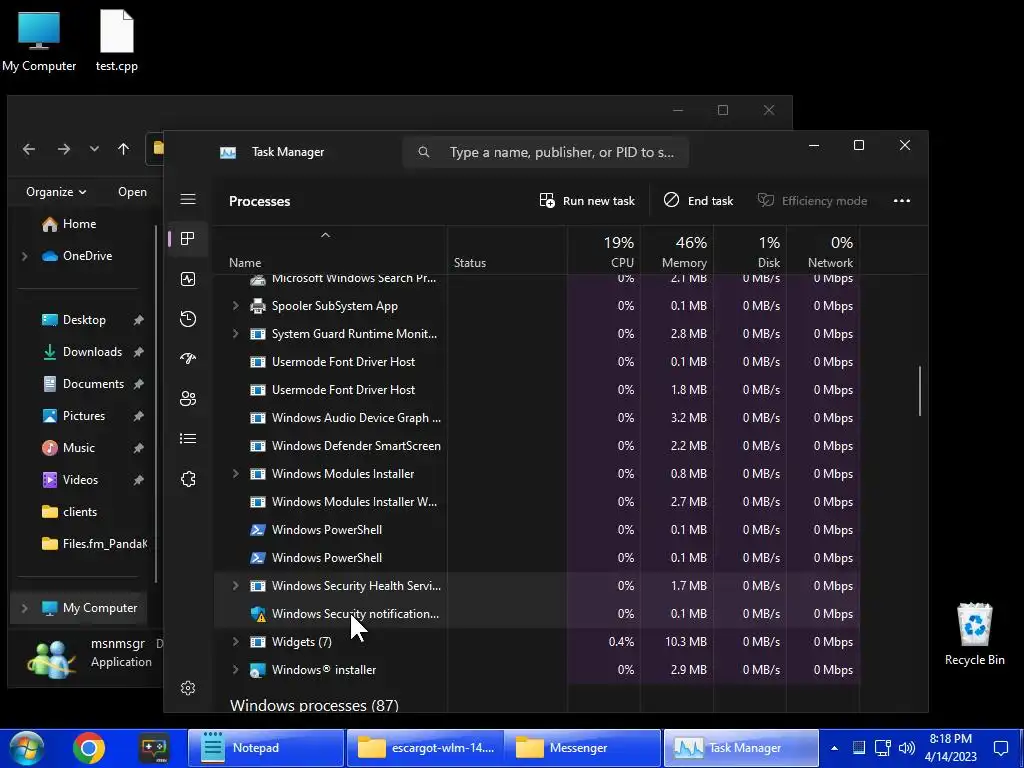Open recent locations dropdown in File Explorer
Viewport: 1024px width, 768px height.
pyautogui.click(x=94, y=150)
